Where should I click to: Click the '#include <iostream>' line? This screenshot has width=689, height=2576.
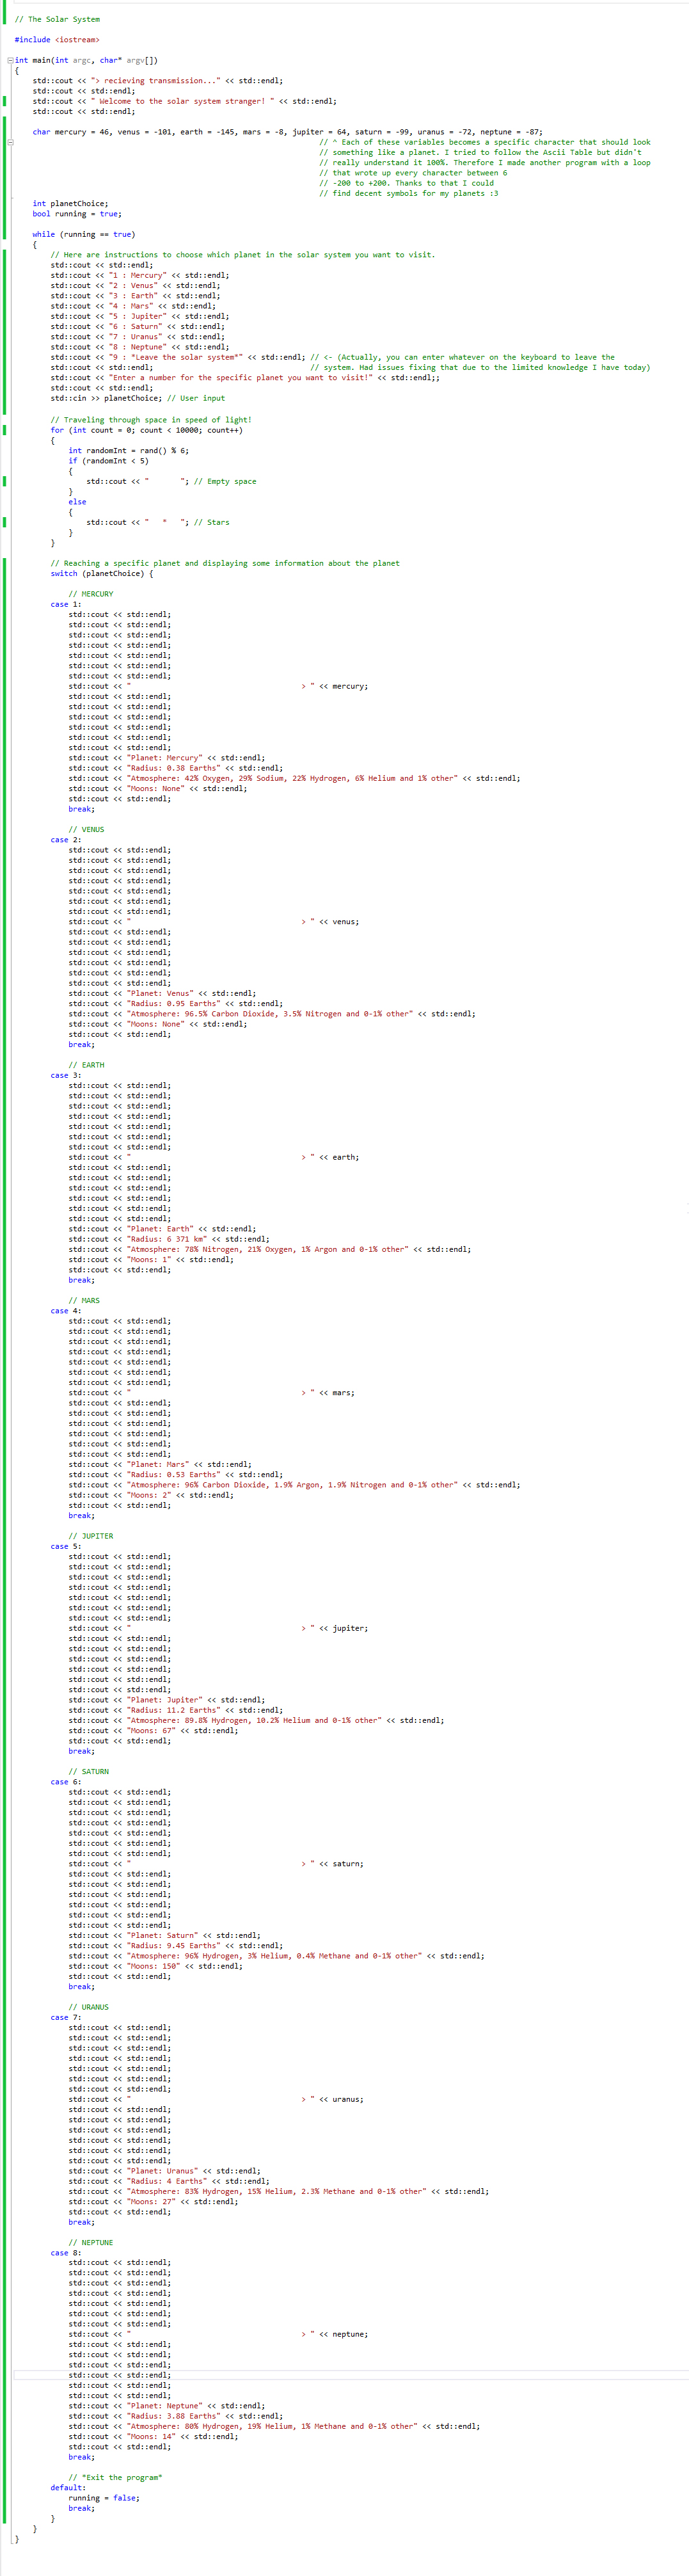pyautogui.click(x=57, y=40)
